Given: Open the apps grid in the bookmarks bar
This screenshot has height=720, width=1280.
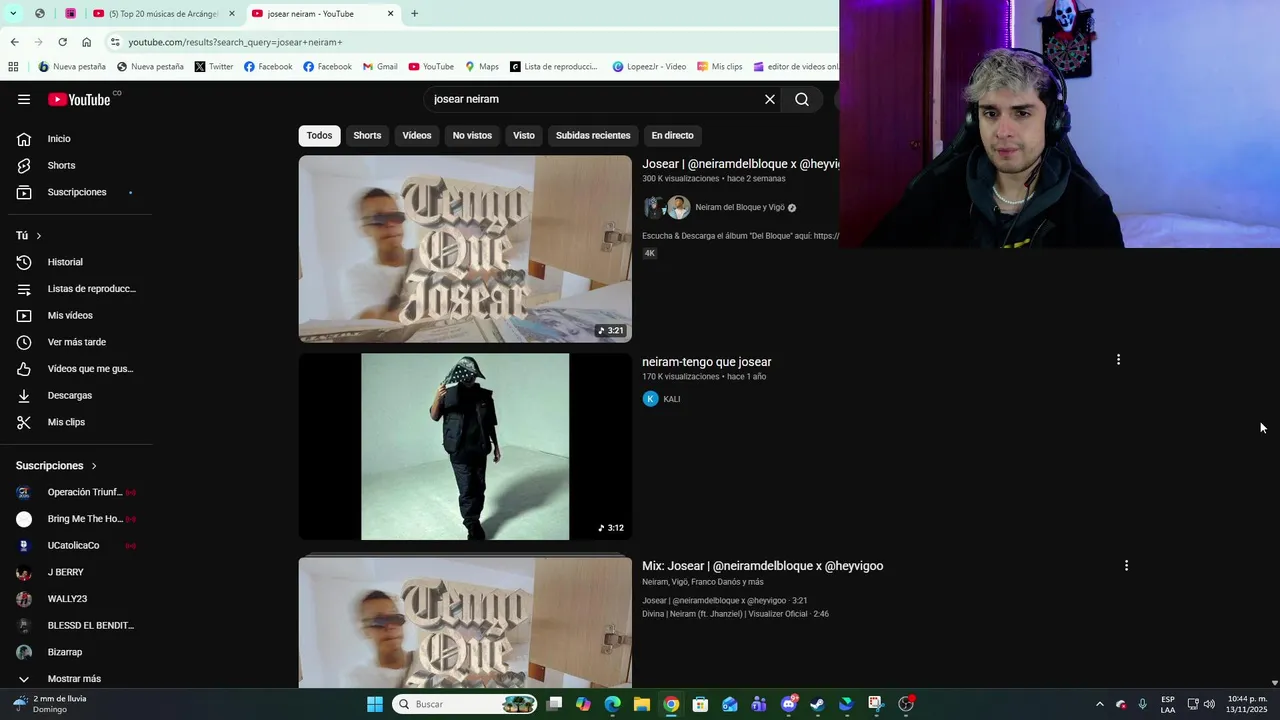Looking at the screenshot, I should click(13, 67).
